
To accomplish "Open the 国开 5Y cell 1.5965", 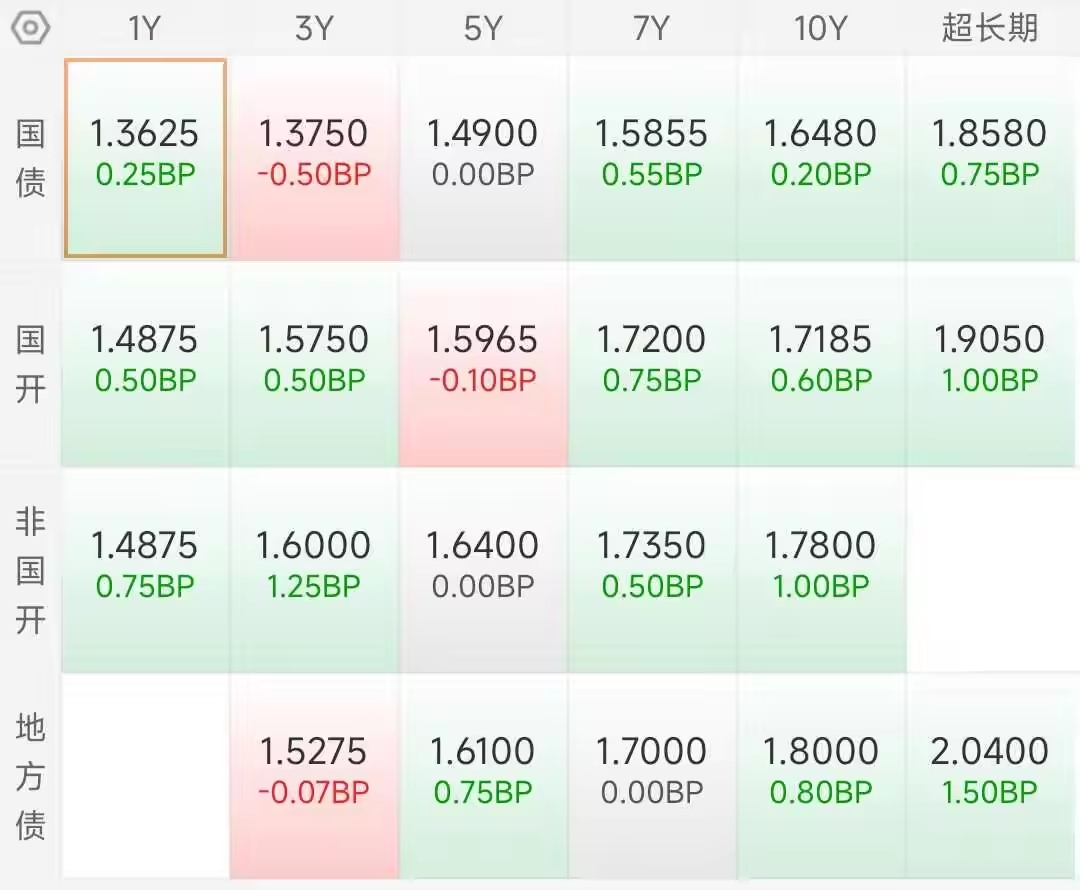I will click(483, 364).
